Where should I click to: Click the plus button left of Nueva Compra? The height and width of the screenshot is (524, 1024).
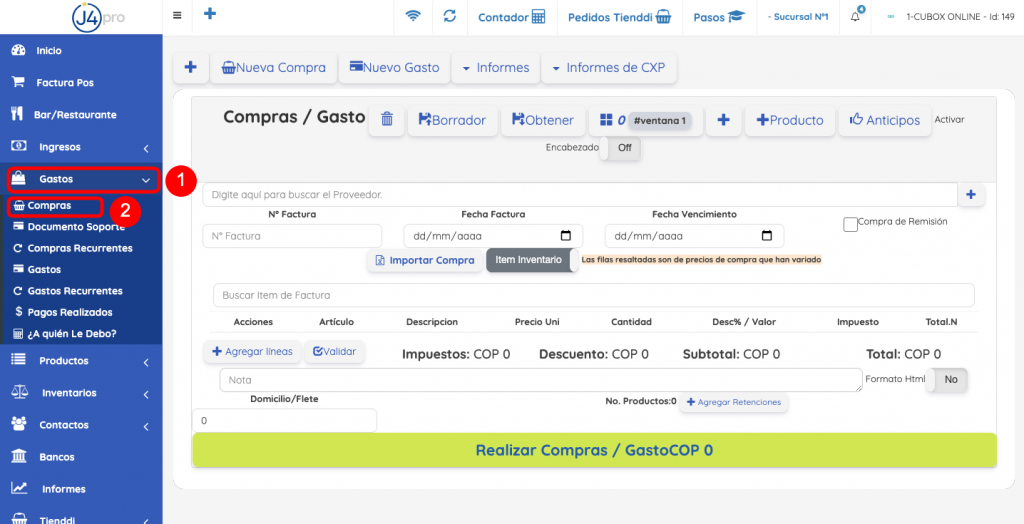(x=191, y=67)
